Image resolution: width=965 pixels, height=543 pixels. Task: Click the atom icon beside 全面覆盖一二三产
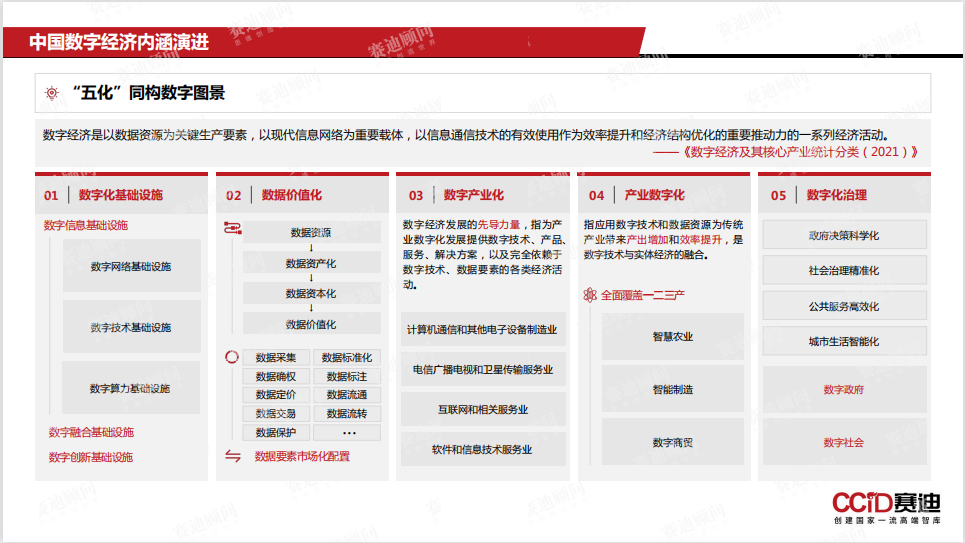point(590,295)
